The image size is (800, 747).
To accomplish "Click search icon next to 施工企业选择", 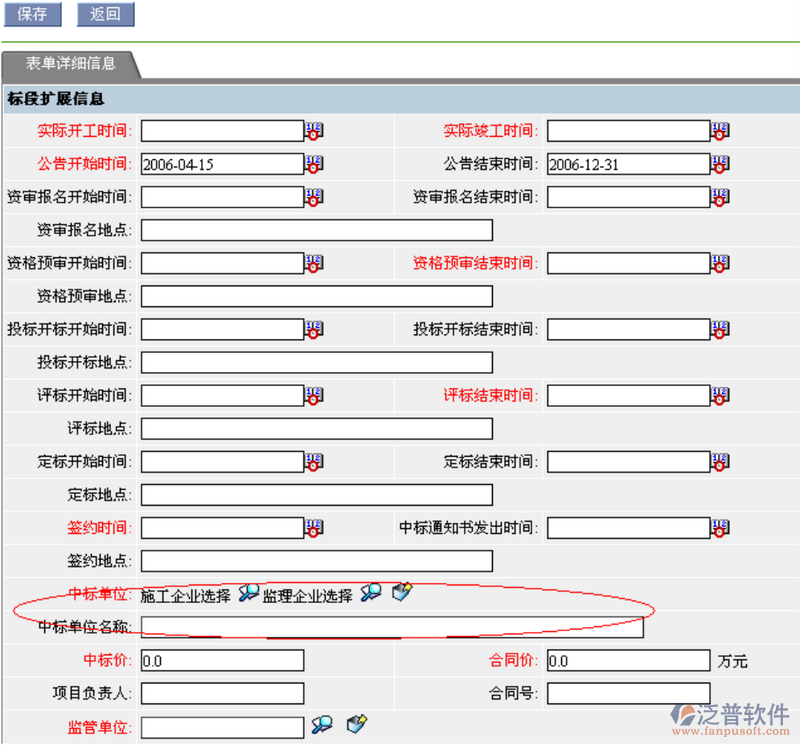I will tap(248, 594).
